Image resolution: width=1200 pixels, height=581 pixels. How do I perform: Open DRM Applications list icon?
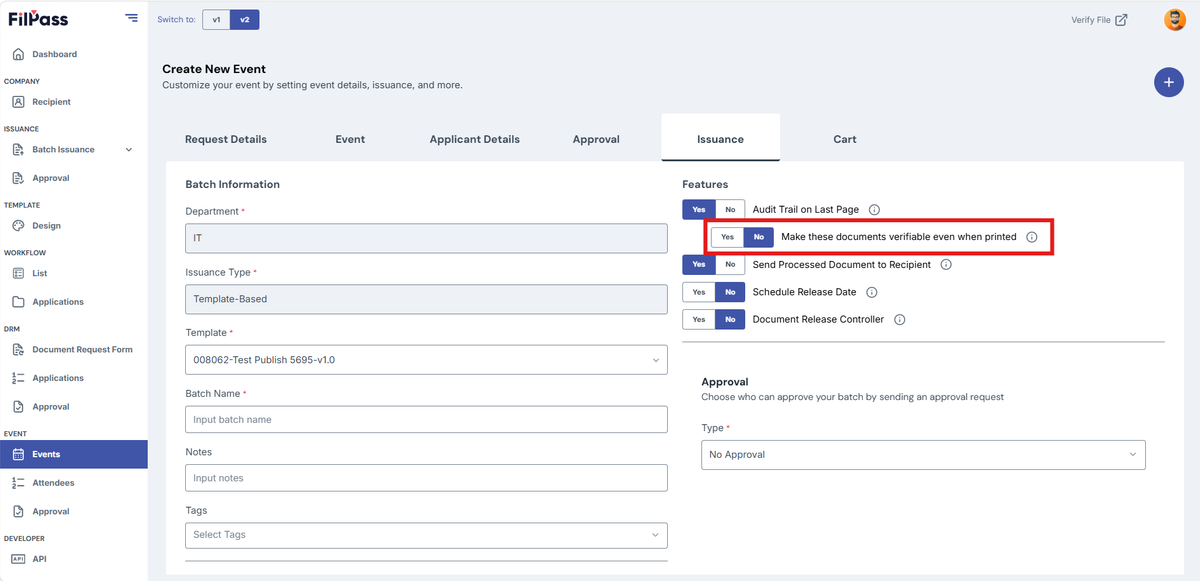(x=18, y=378)
